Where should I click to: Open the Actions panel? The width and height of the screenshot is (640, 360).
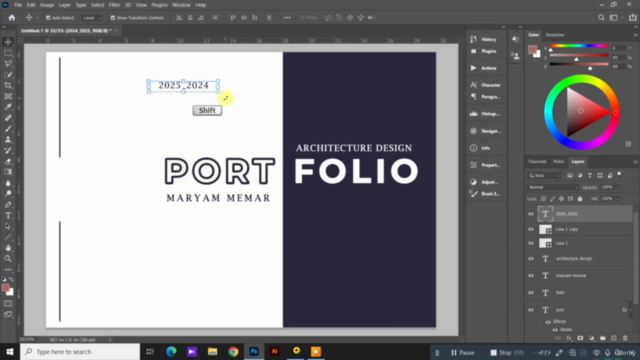484,68
